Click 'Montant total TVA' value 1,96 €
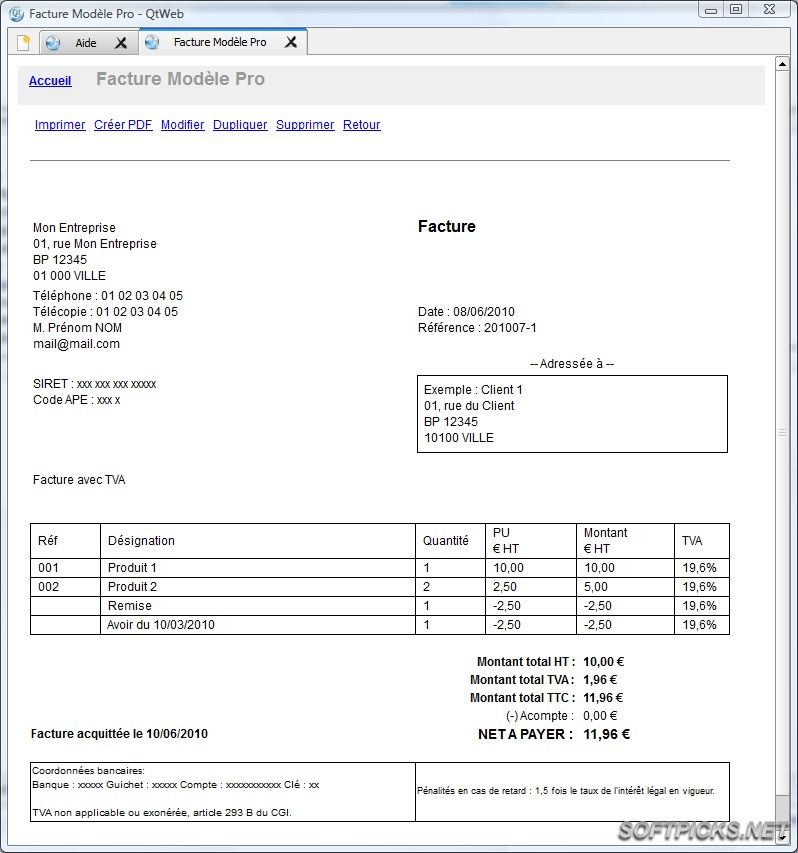This screenshot has height=853, width=798. tap(600, 679)
